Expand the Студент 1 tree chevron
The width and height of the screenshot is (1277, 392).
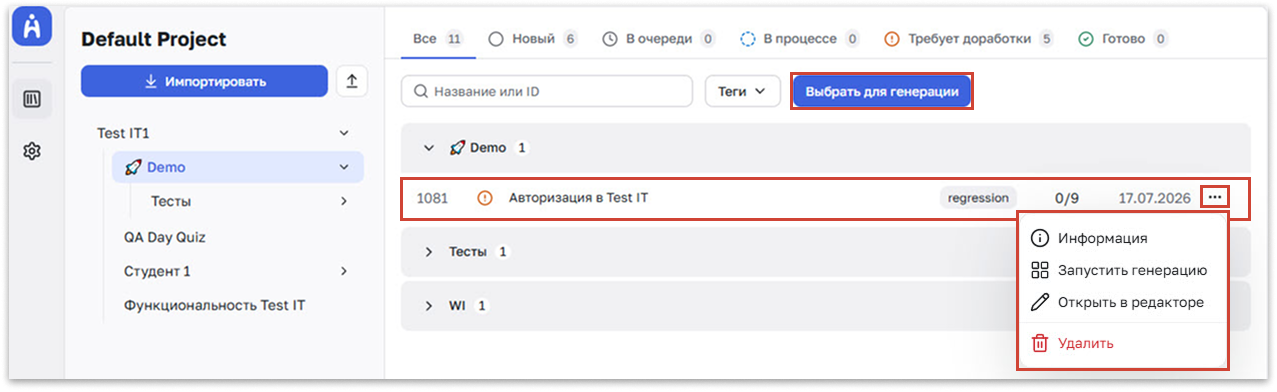(344, 271)
